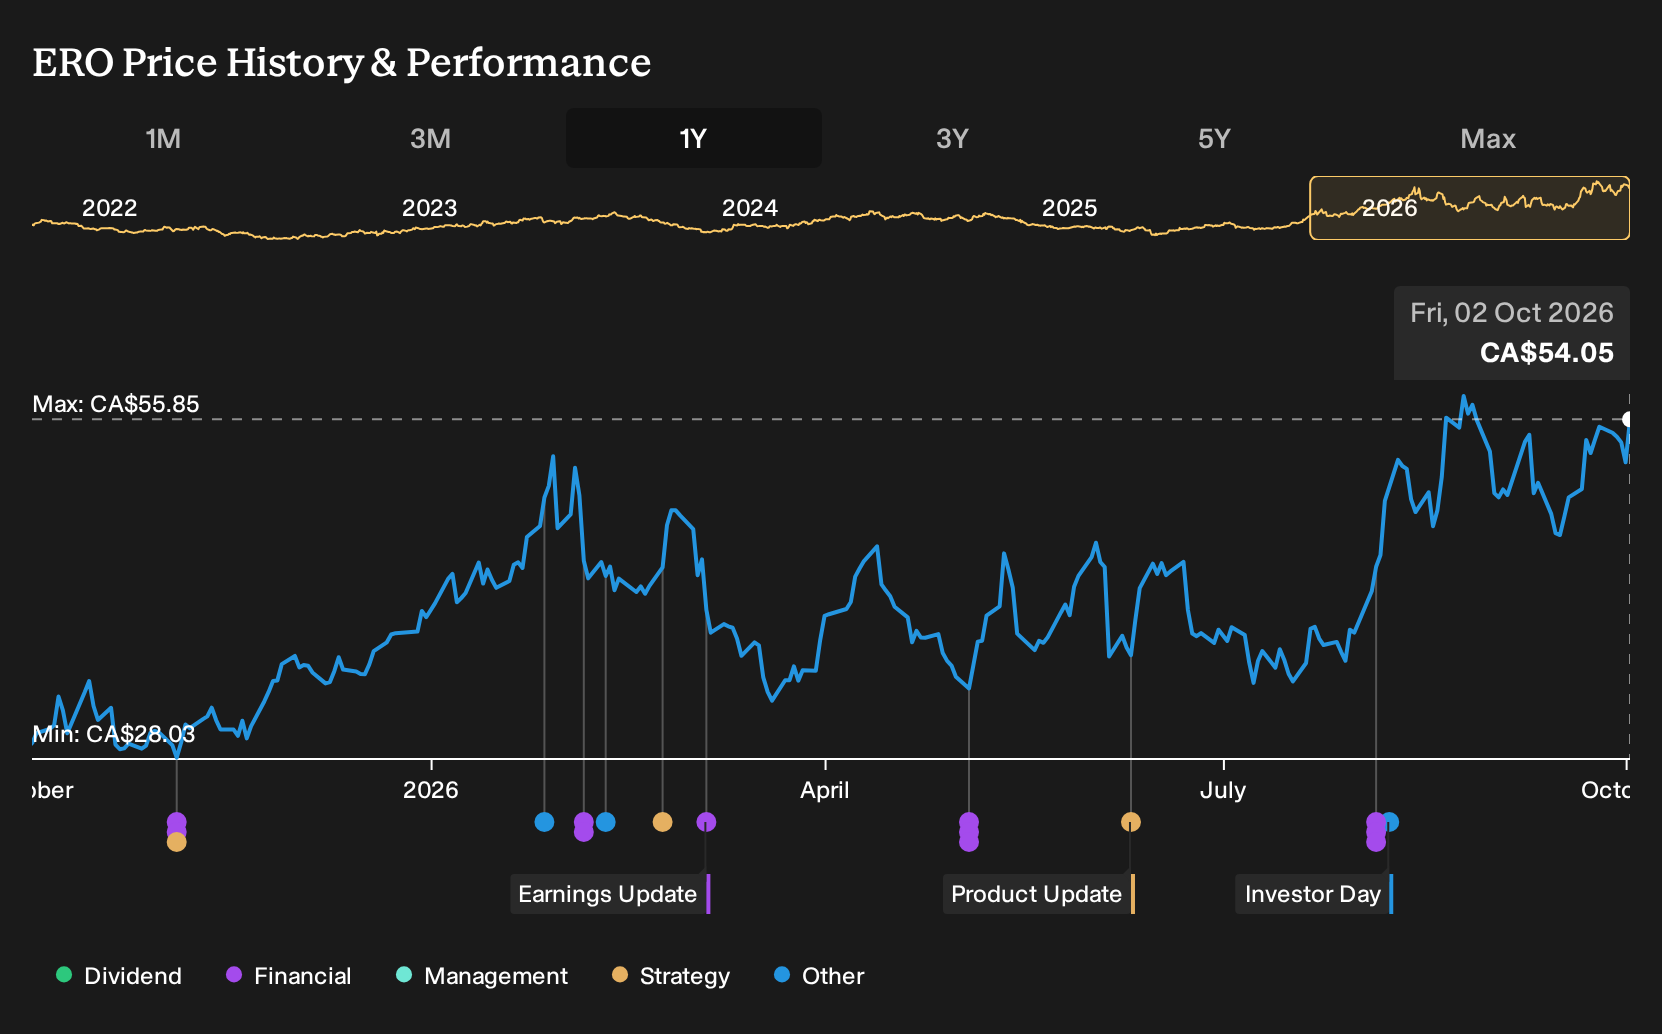1662x1034 pixels.
Task: Click the Min: CA$28.03 label
Action: (114, 734)
